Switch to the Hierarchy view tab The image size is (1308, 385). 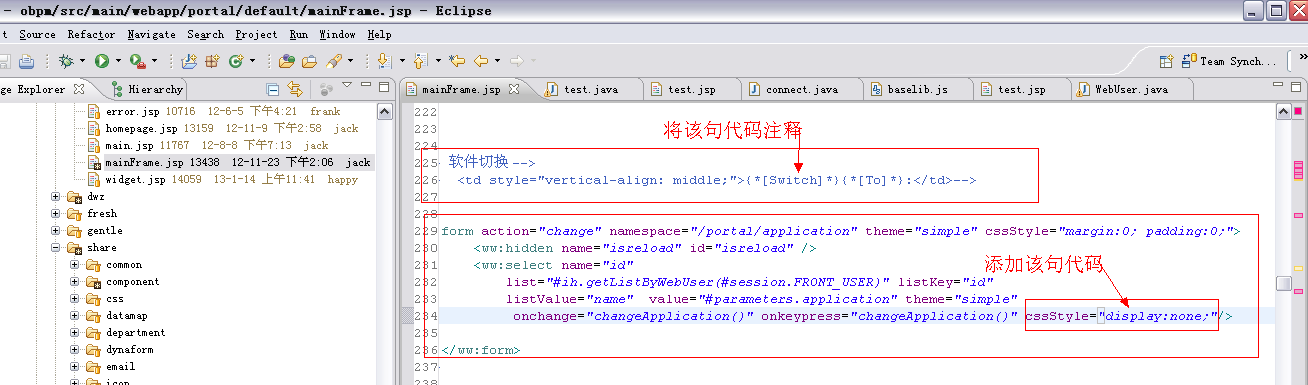146,89
